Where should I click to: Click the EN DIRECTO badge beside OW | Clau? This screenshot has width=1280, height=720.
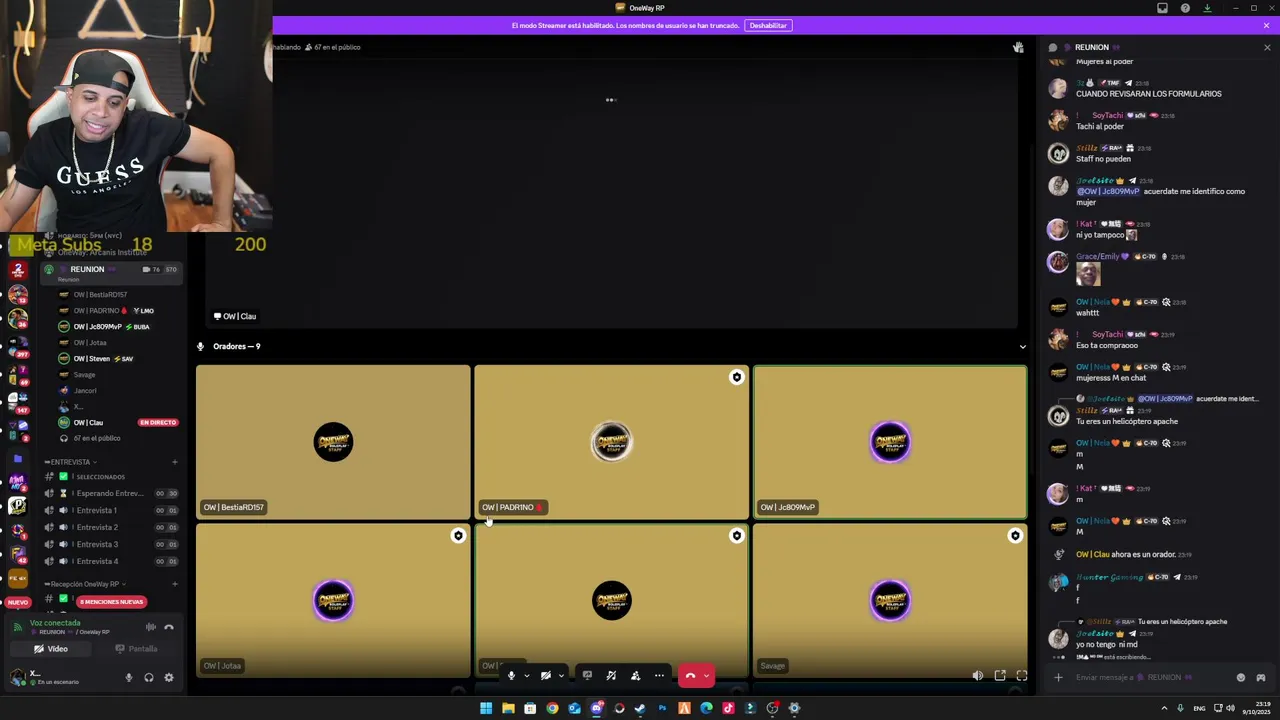tap(158, 422)
